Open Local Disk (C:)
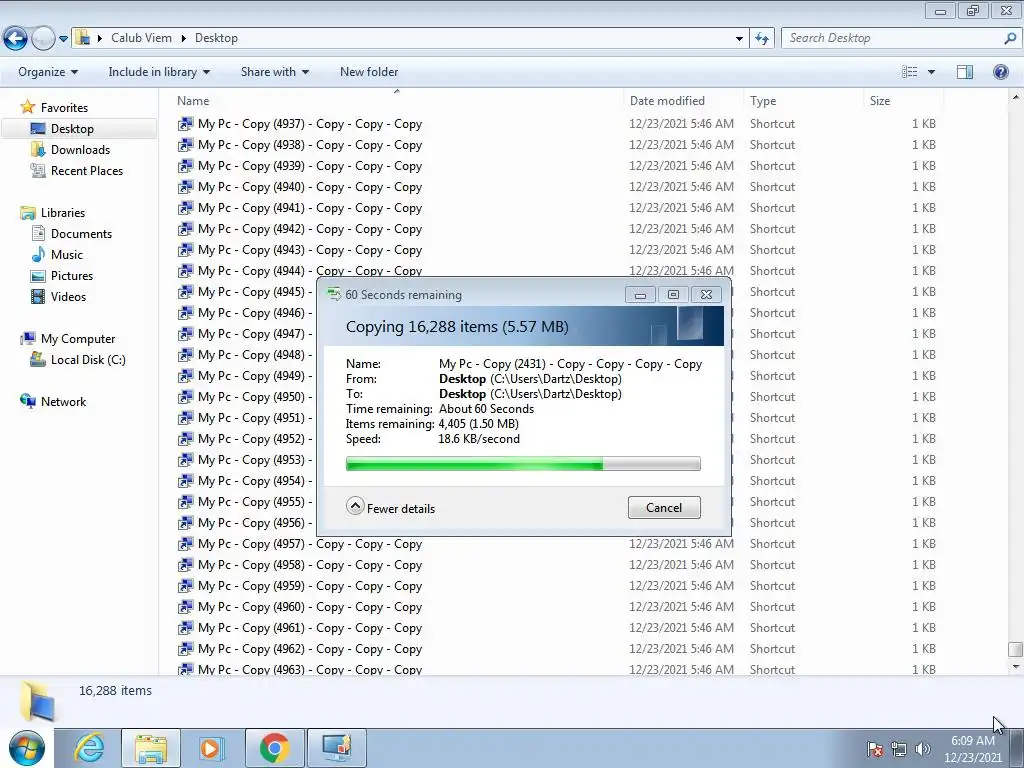The image size is (1024, 768). [x=88, y=360]
